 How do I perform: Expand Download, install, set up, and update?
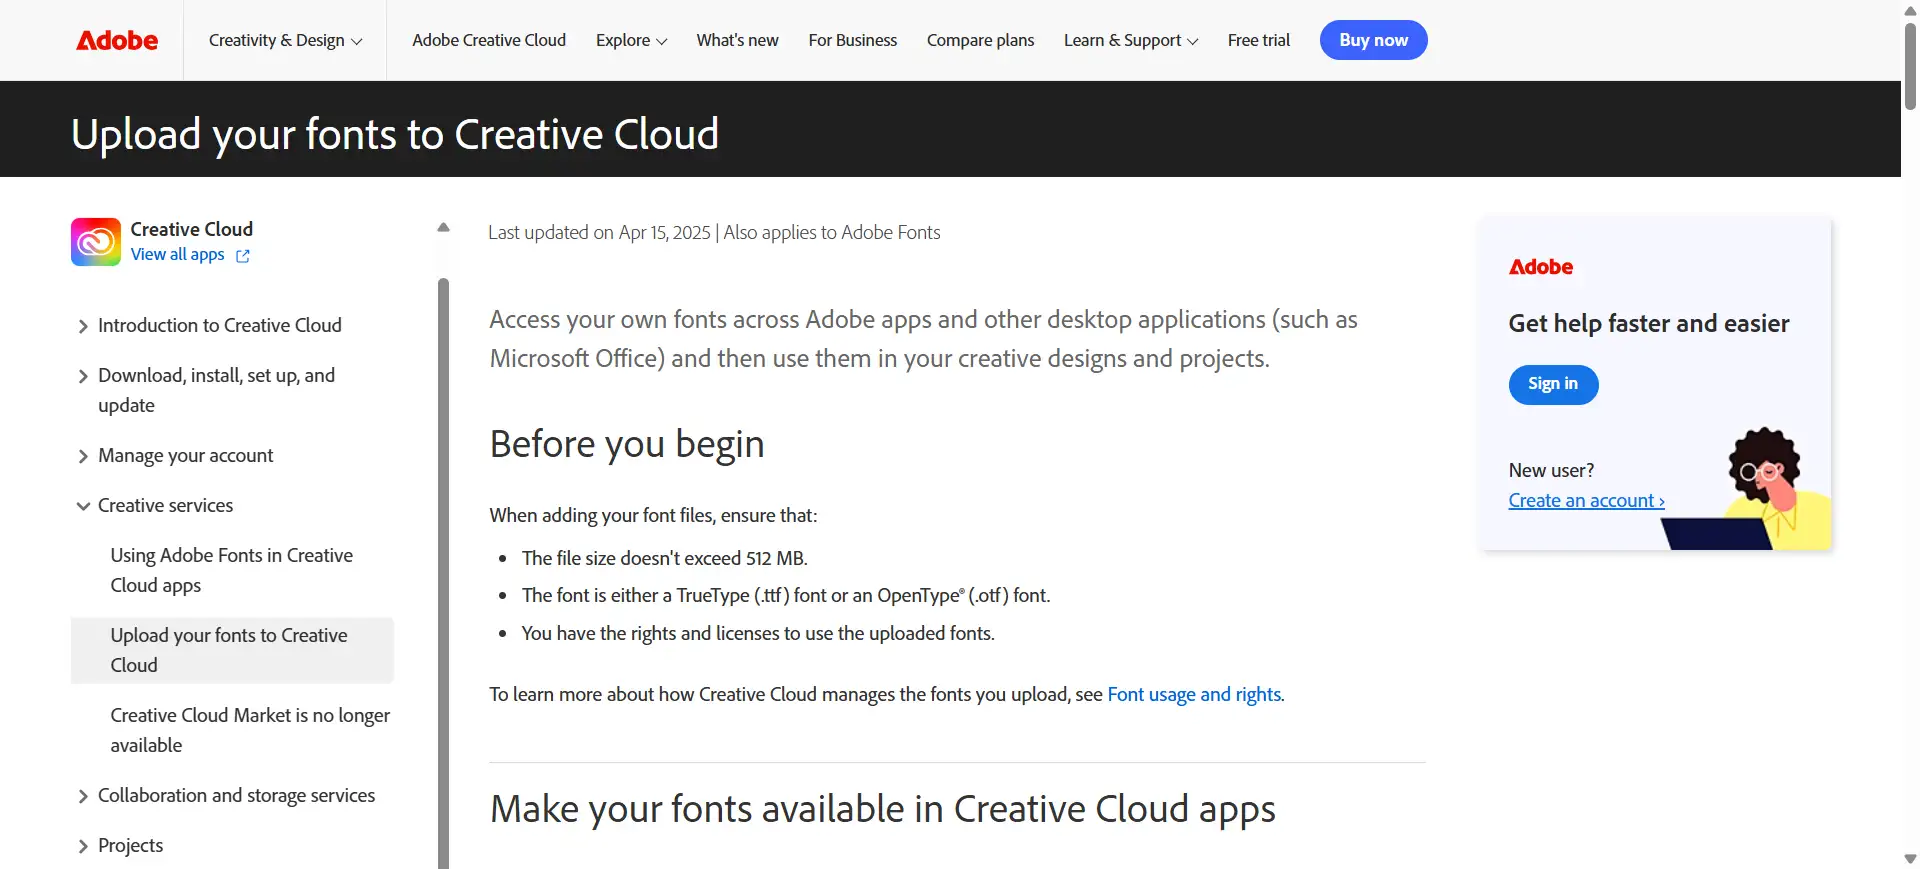click(206, 390)
